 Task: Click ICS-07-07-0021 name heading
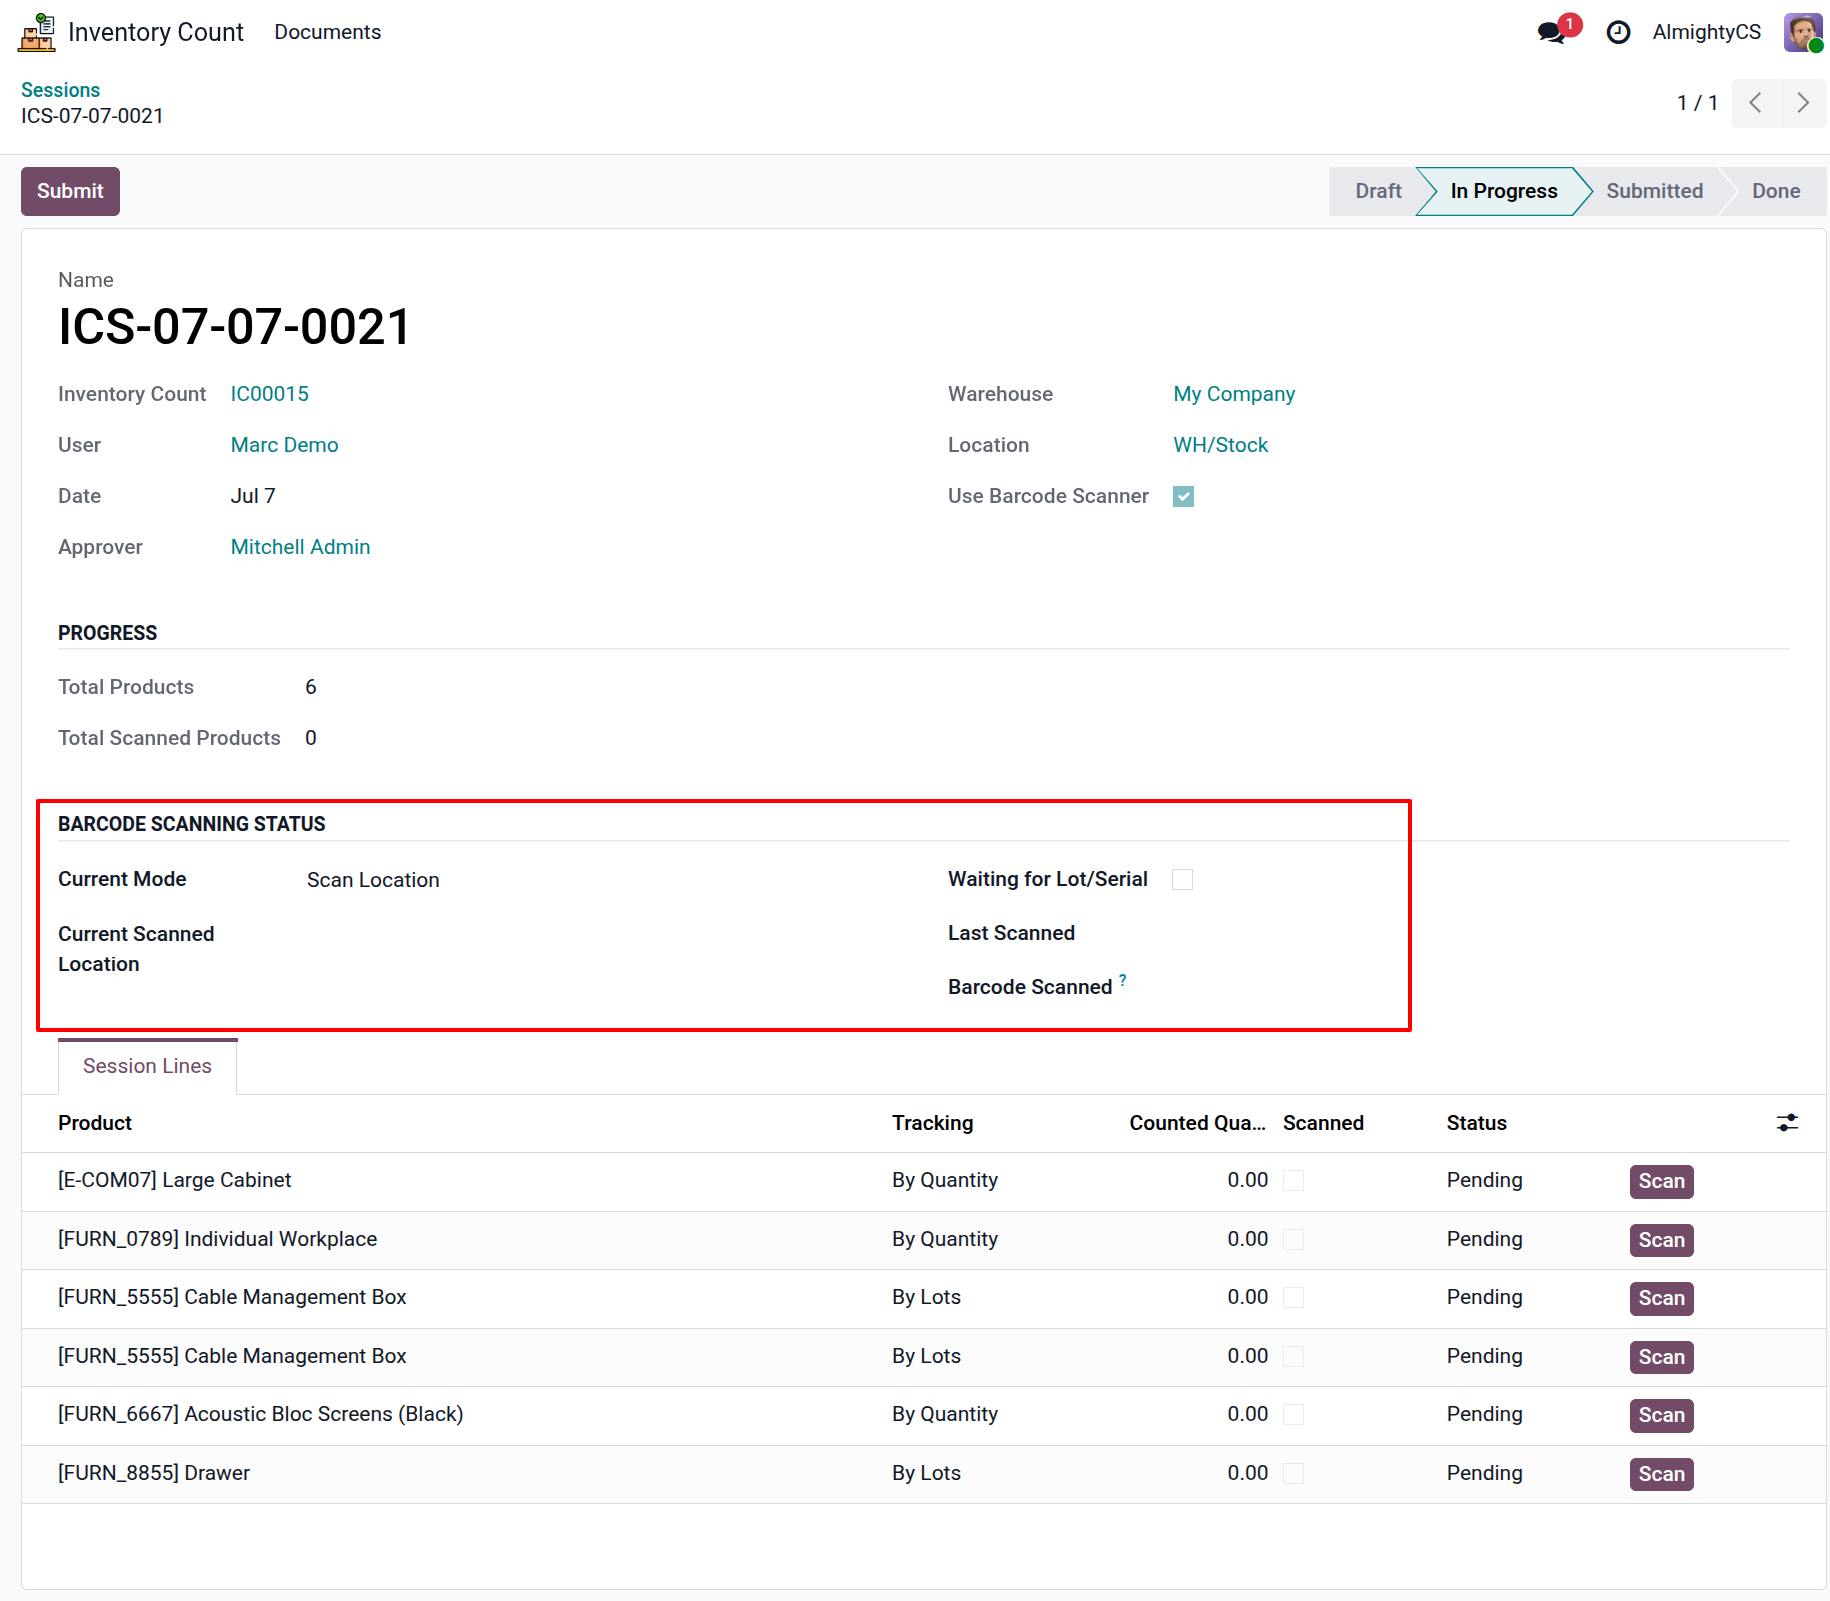234,327
